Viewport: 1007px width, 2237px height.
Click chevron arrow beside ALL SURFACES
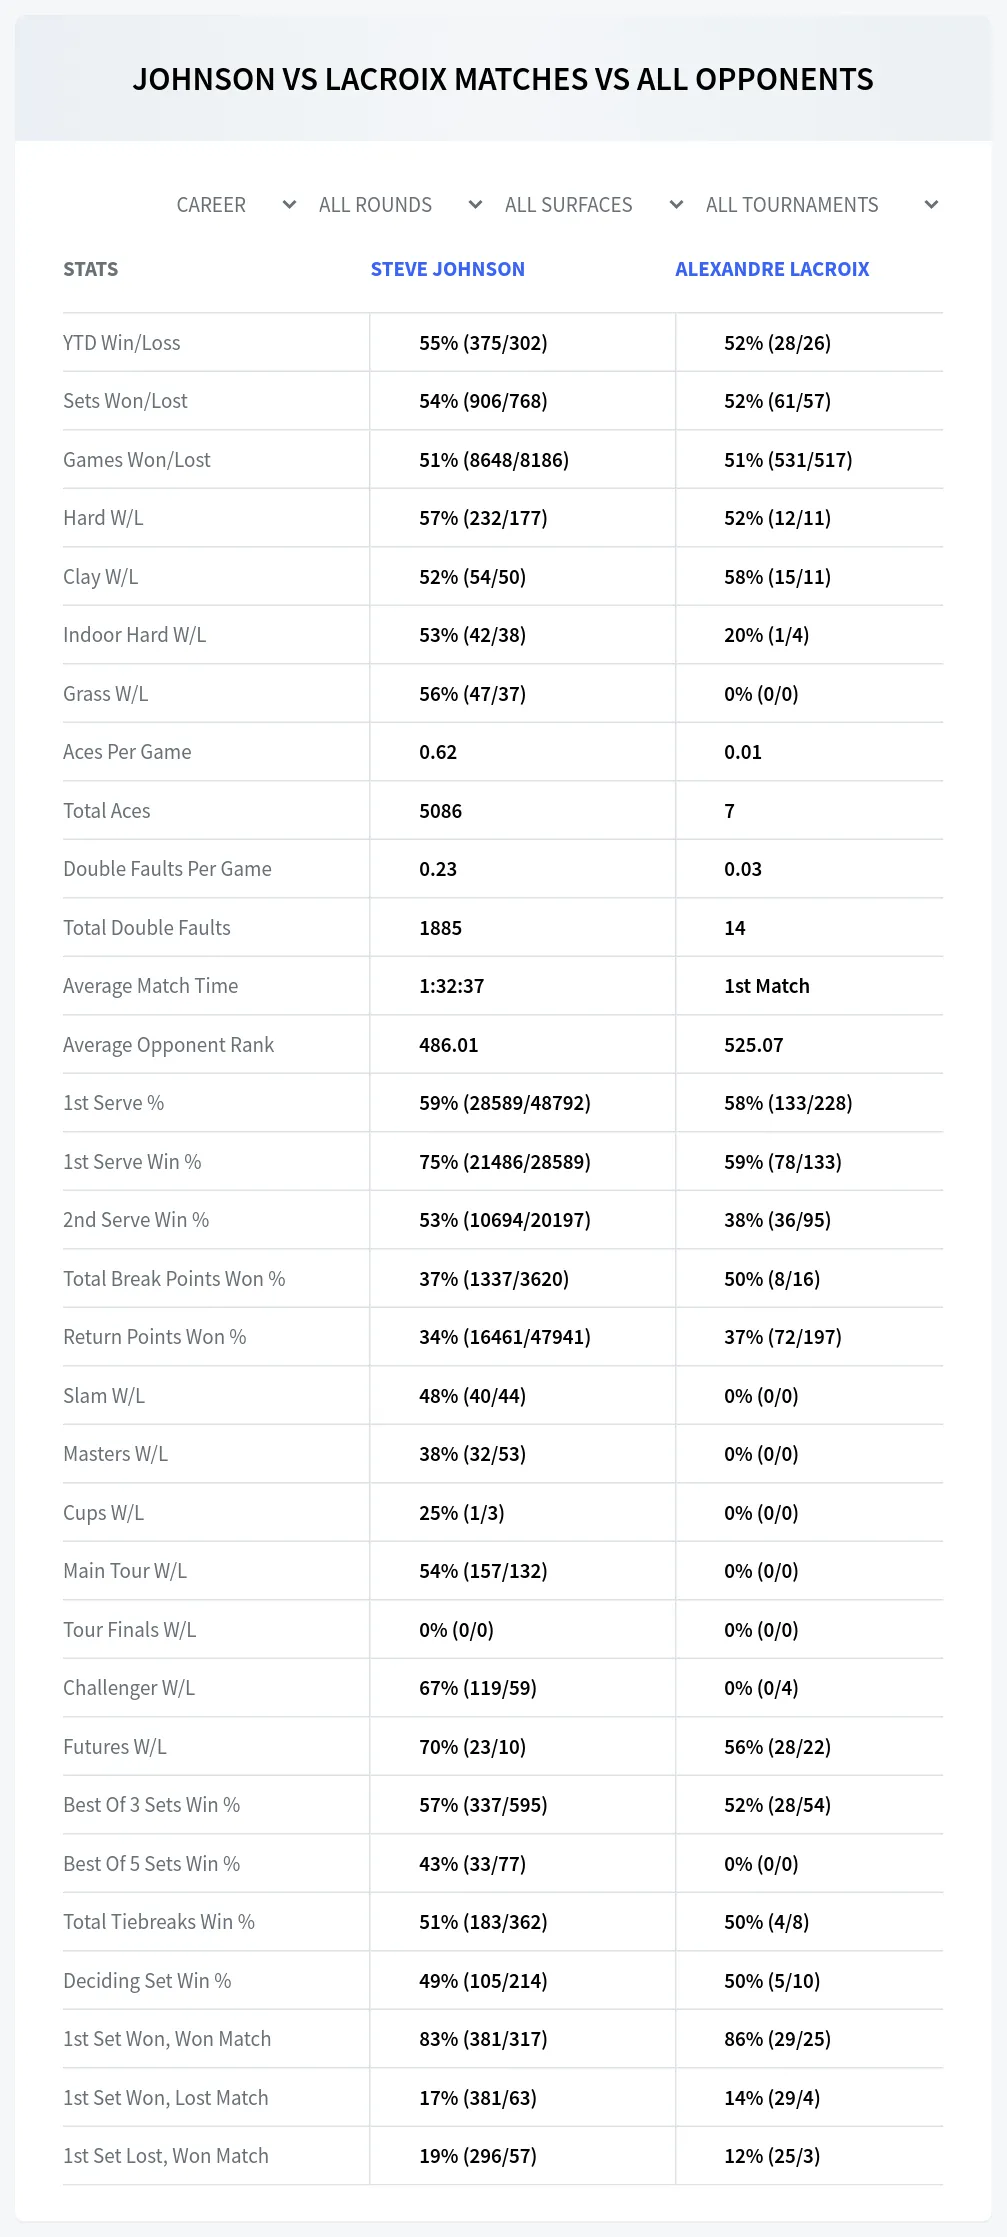coord(677,205)
